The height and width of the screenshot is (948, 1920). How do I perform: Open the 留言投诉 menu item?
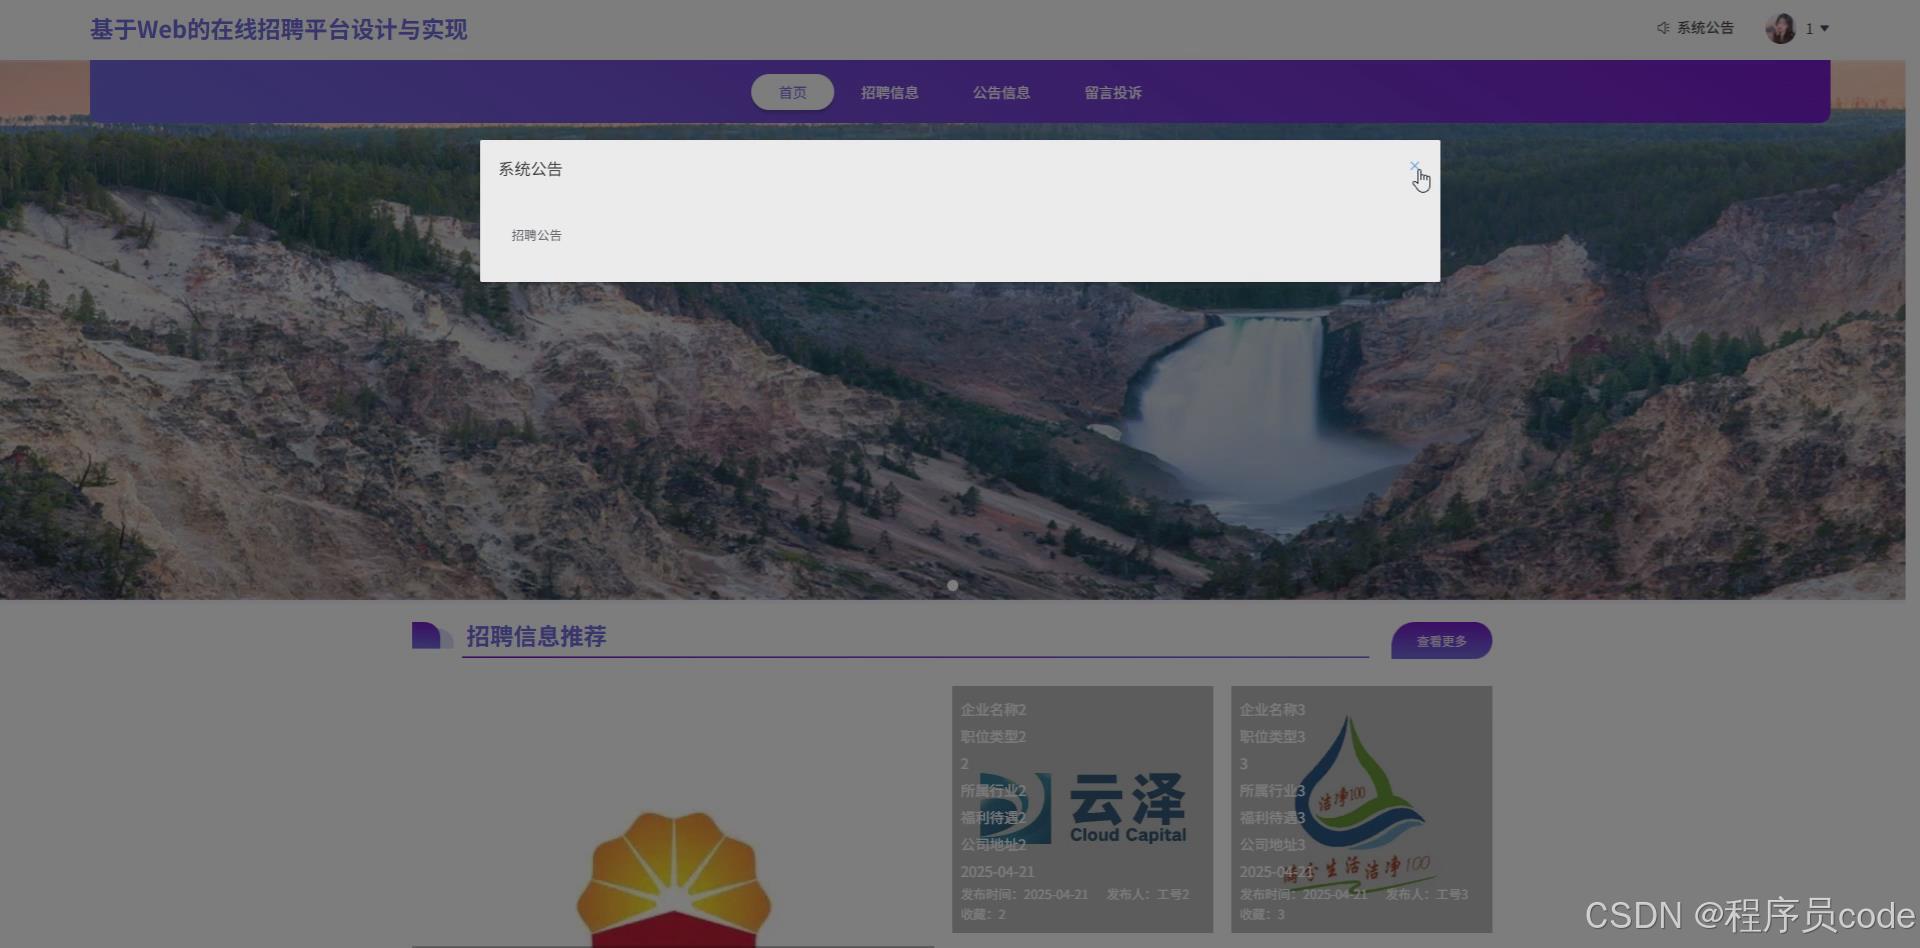point(1111,92)
